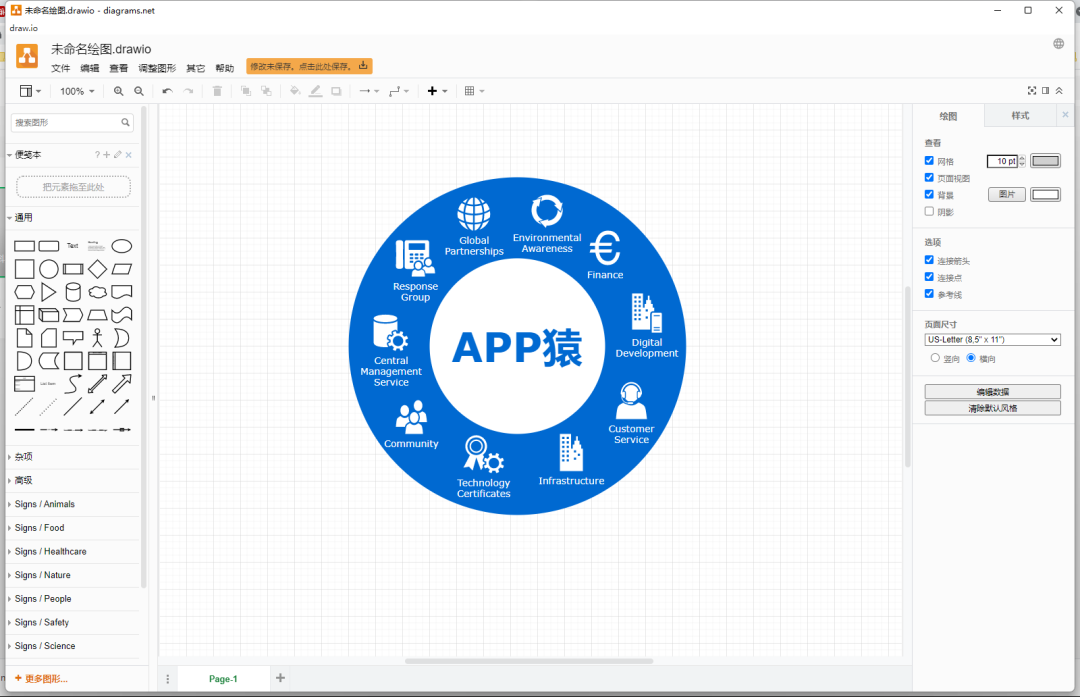Open the insert plus dropdown

[437, 91]
